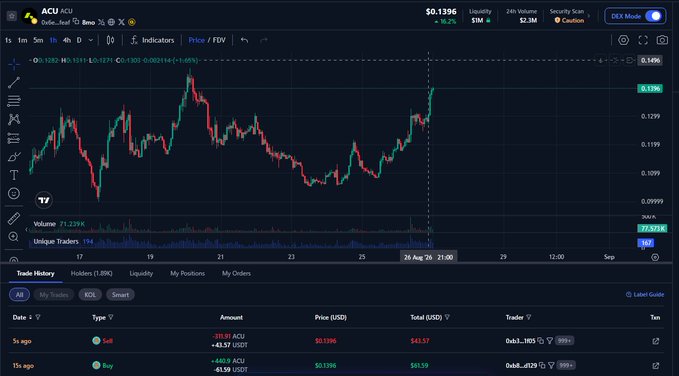
Task: Open the Type column filter
Action: [110, 318]
